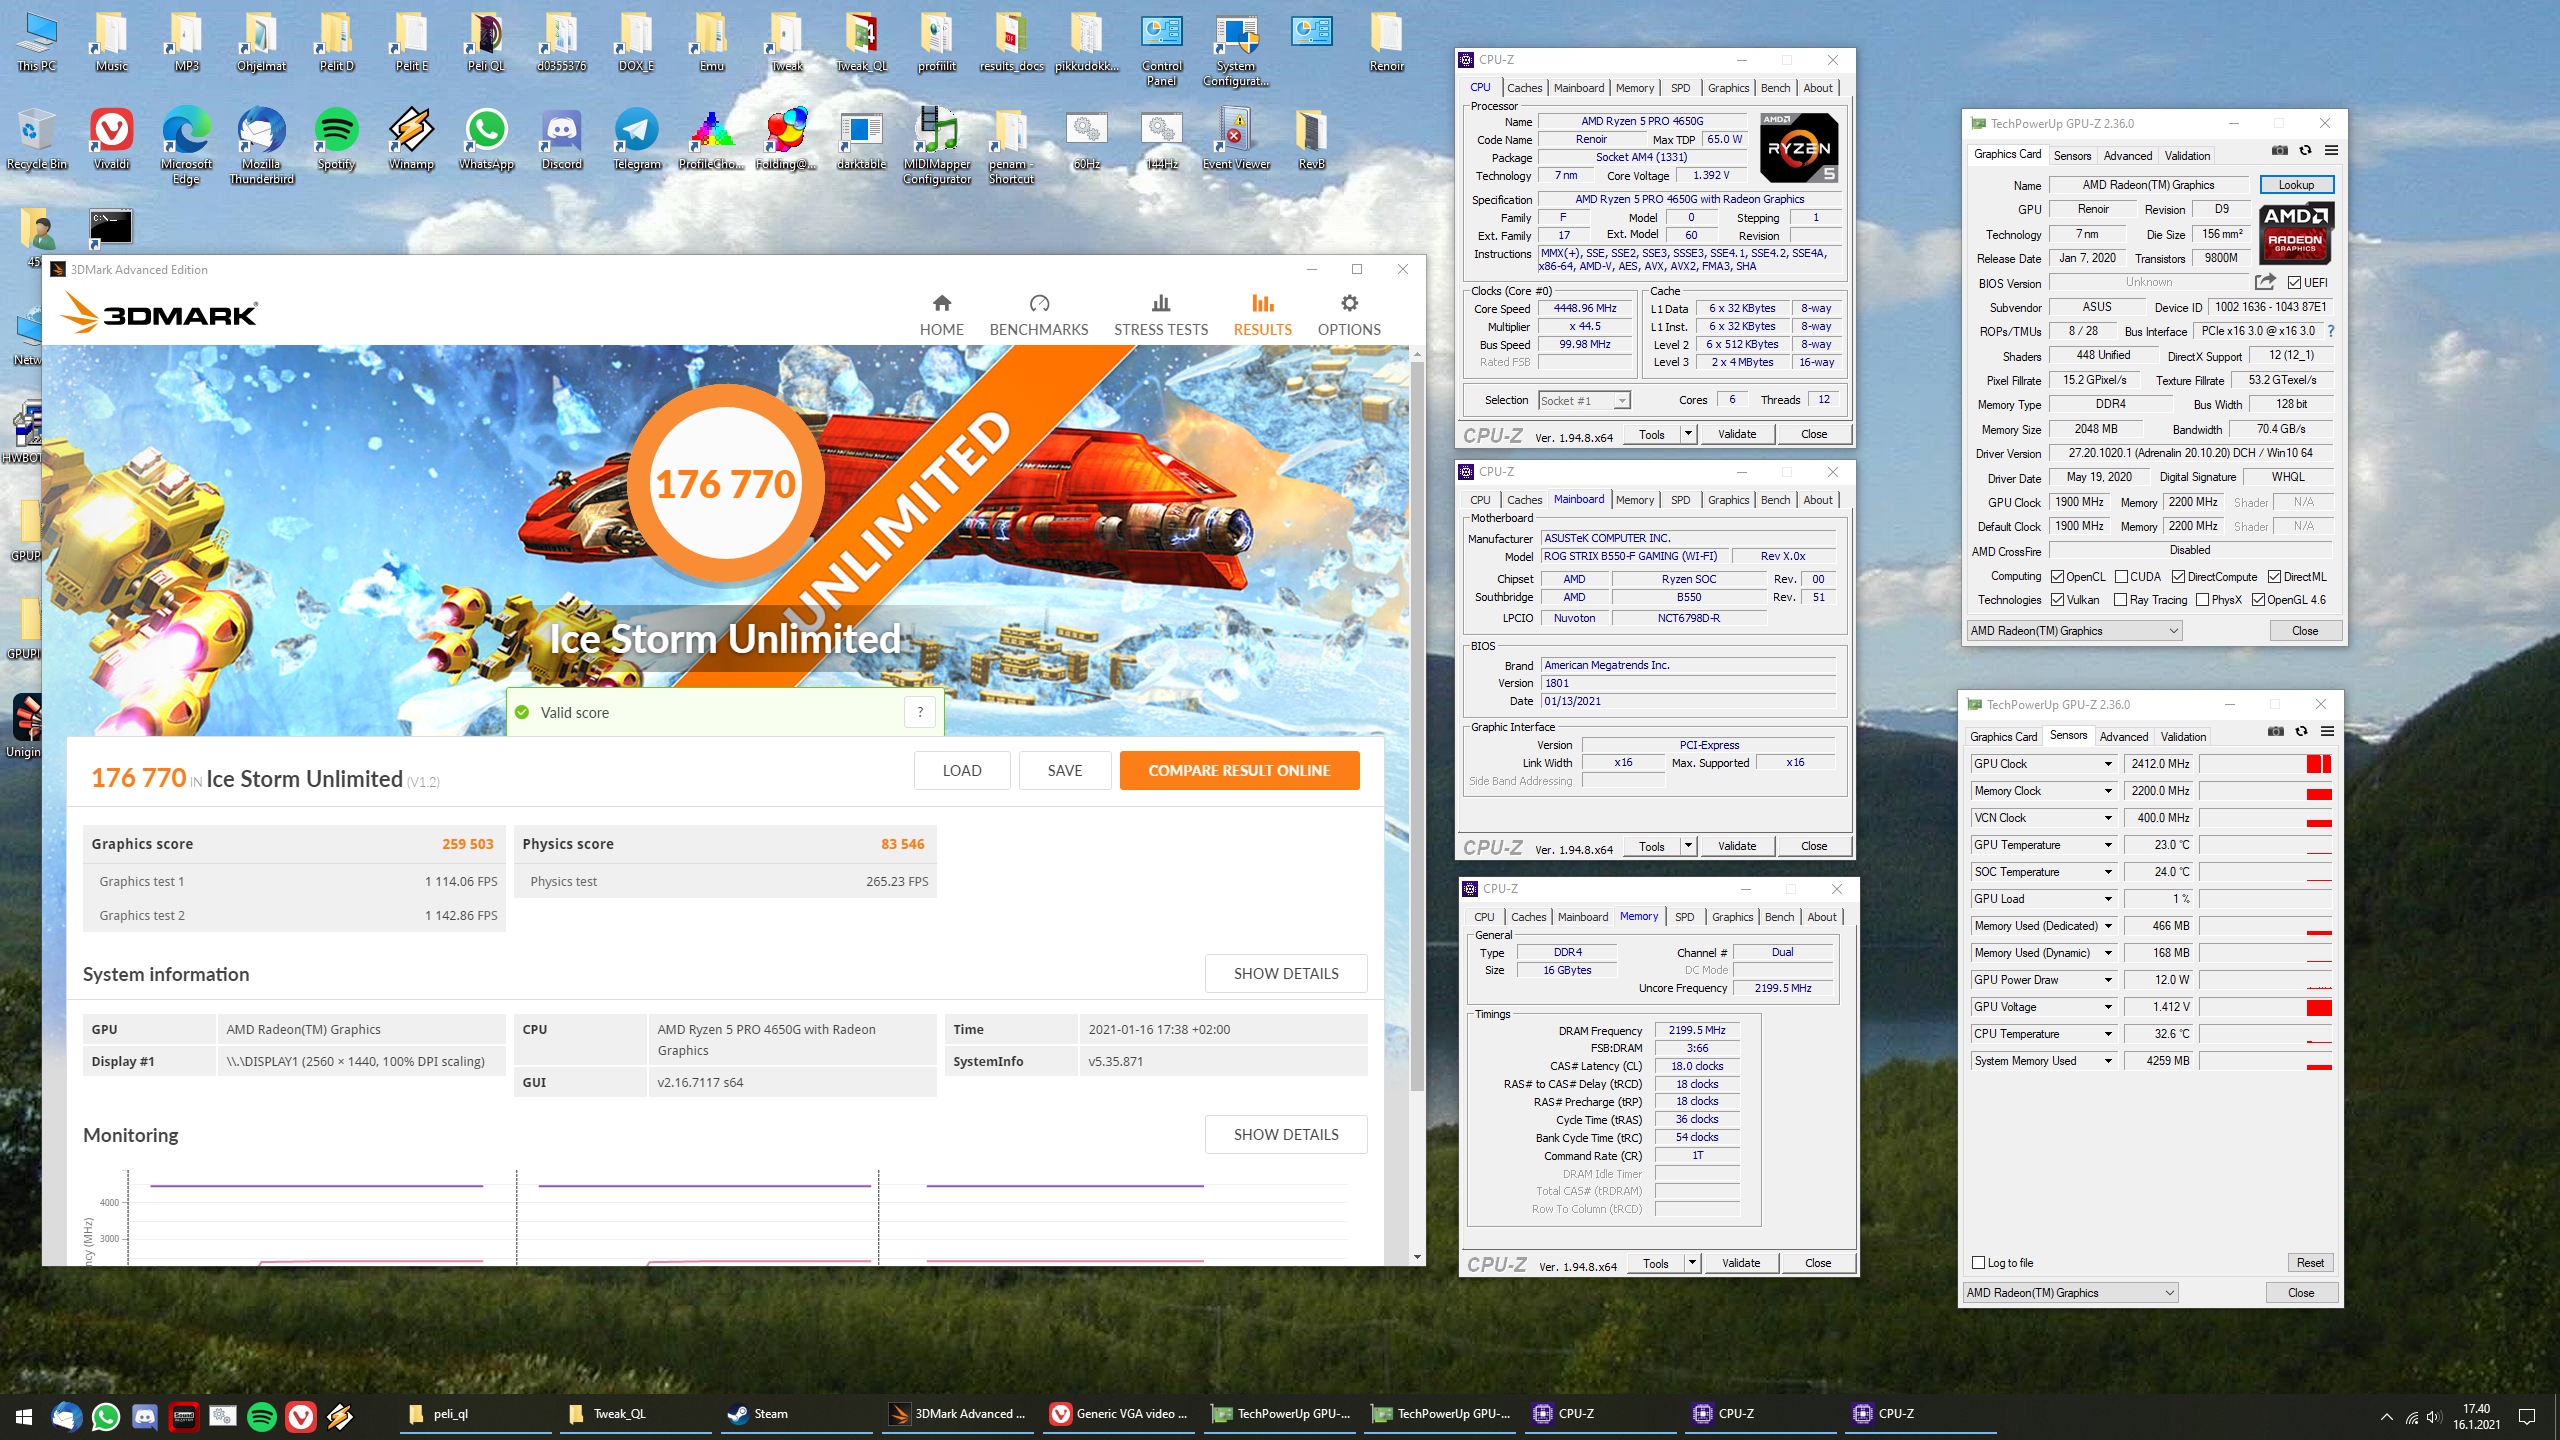Launch the Telegram desktop icon
The height and width of the screenshot is (1440, 2560).
pos(636,138)
